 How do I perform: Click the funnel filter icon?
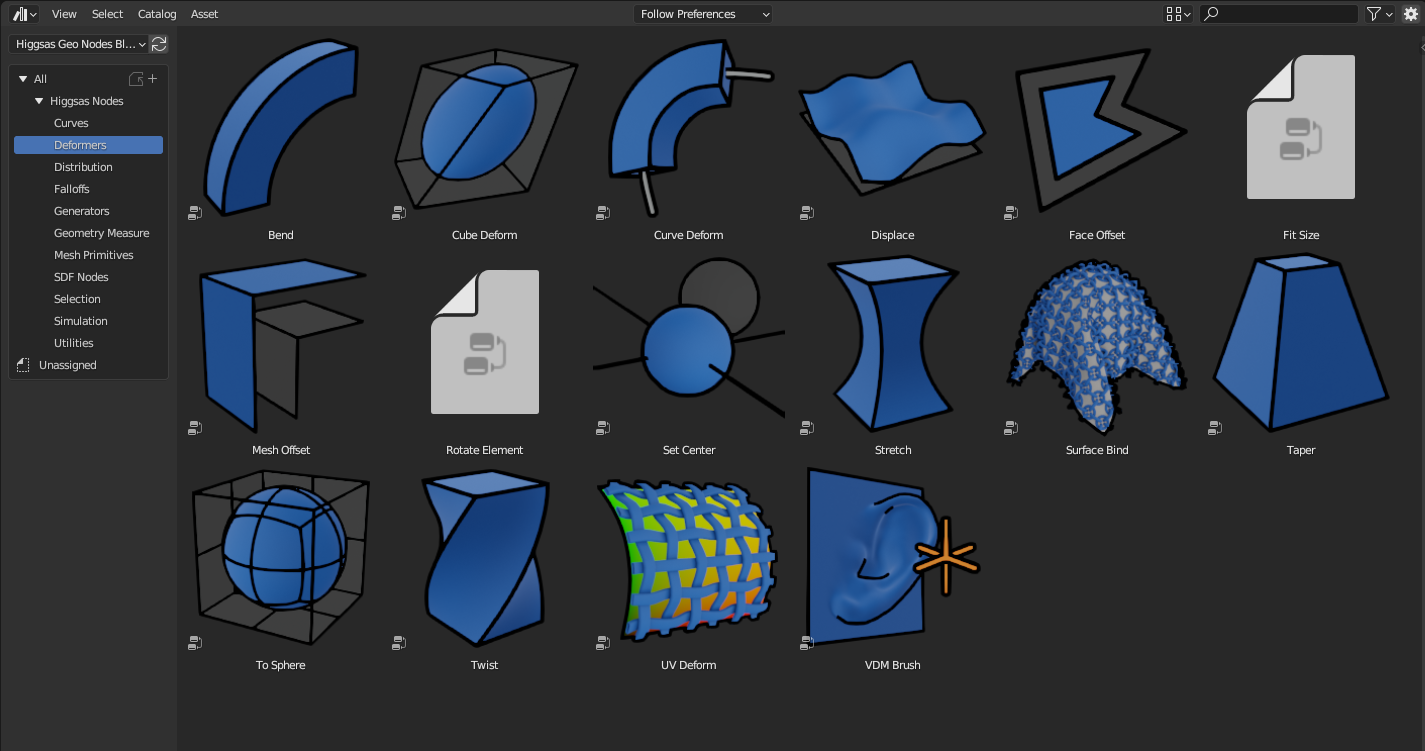click(x=1374, y=14)
